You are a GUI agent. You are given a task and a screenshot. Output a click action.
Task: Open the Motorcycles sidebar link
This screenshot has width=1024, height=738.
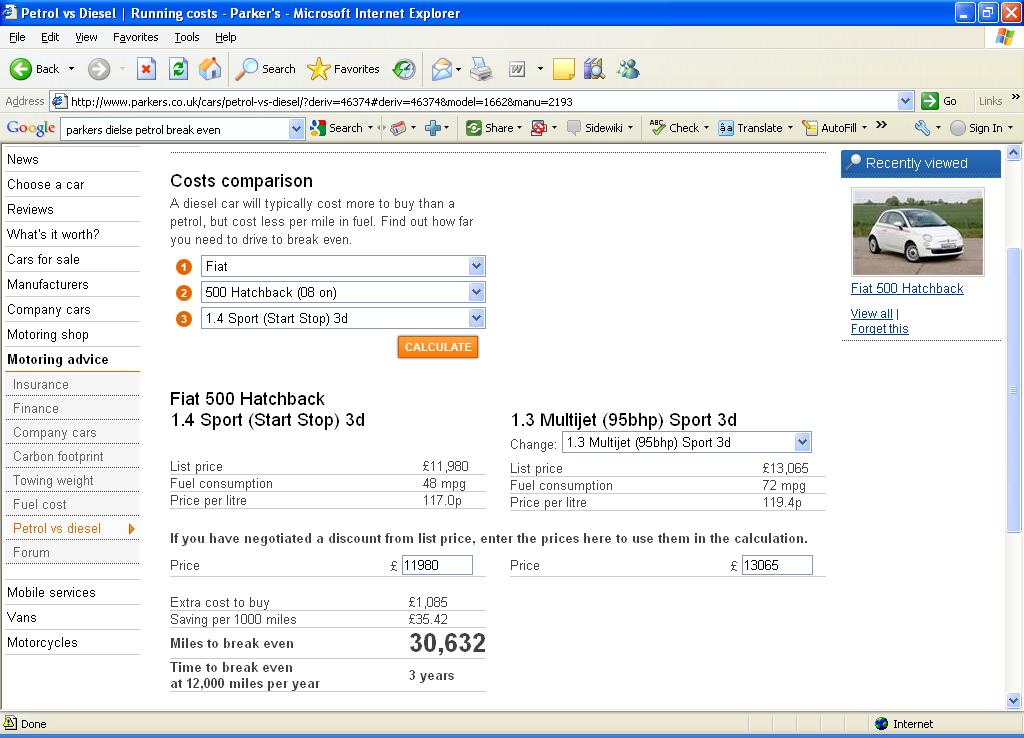tap(42, 643)
